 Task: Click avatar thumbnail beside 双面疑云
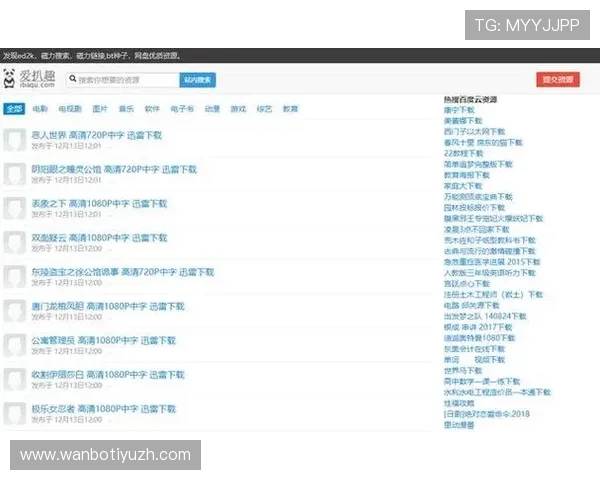[x=15, y=242]
